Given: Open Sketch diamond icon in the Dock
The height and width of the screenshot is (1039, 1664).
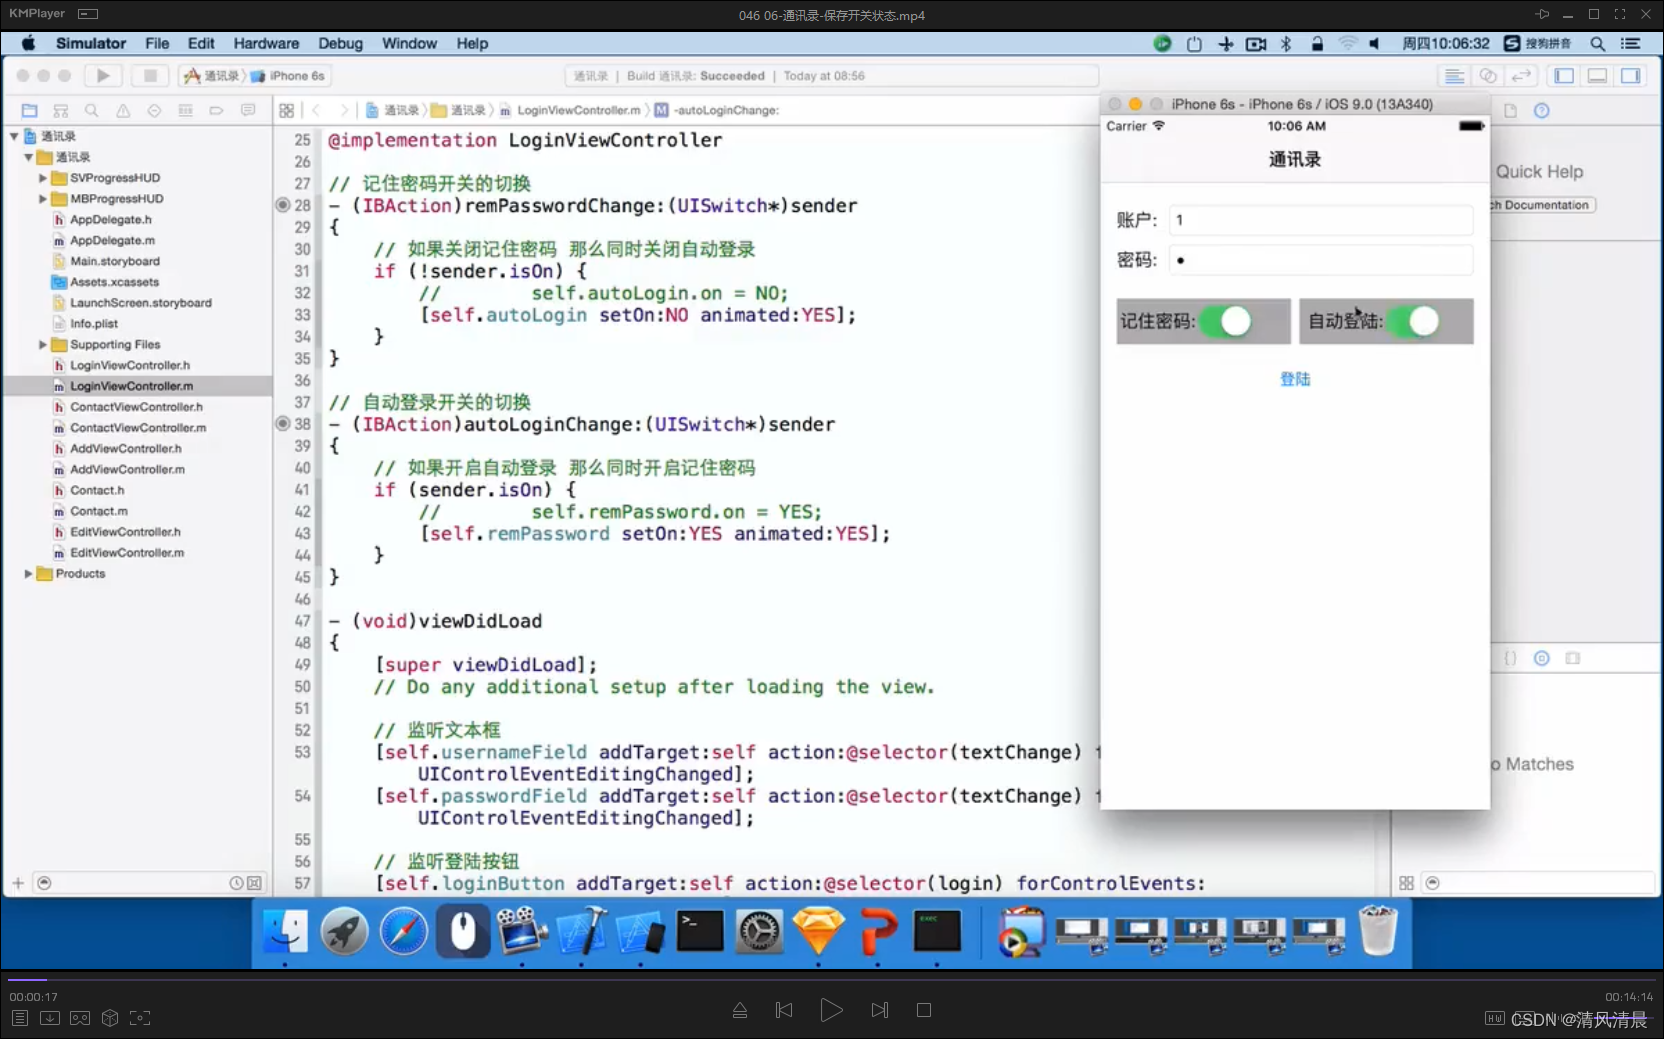Looking at the screenshot, I should (x=818, y=931).
